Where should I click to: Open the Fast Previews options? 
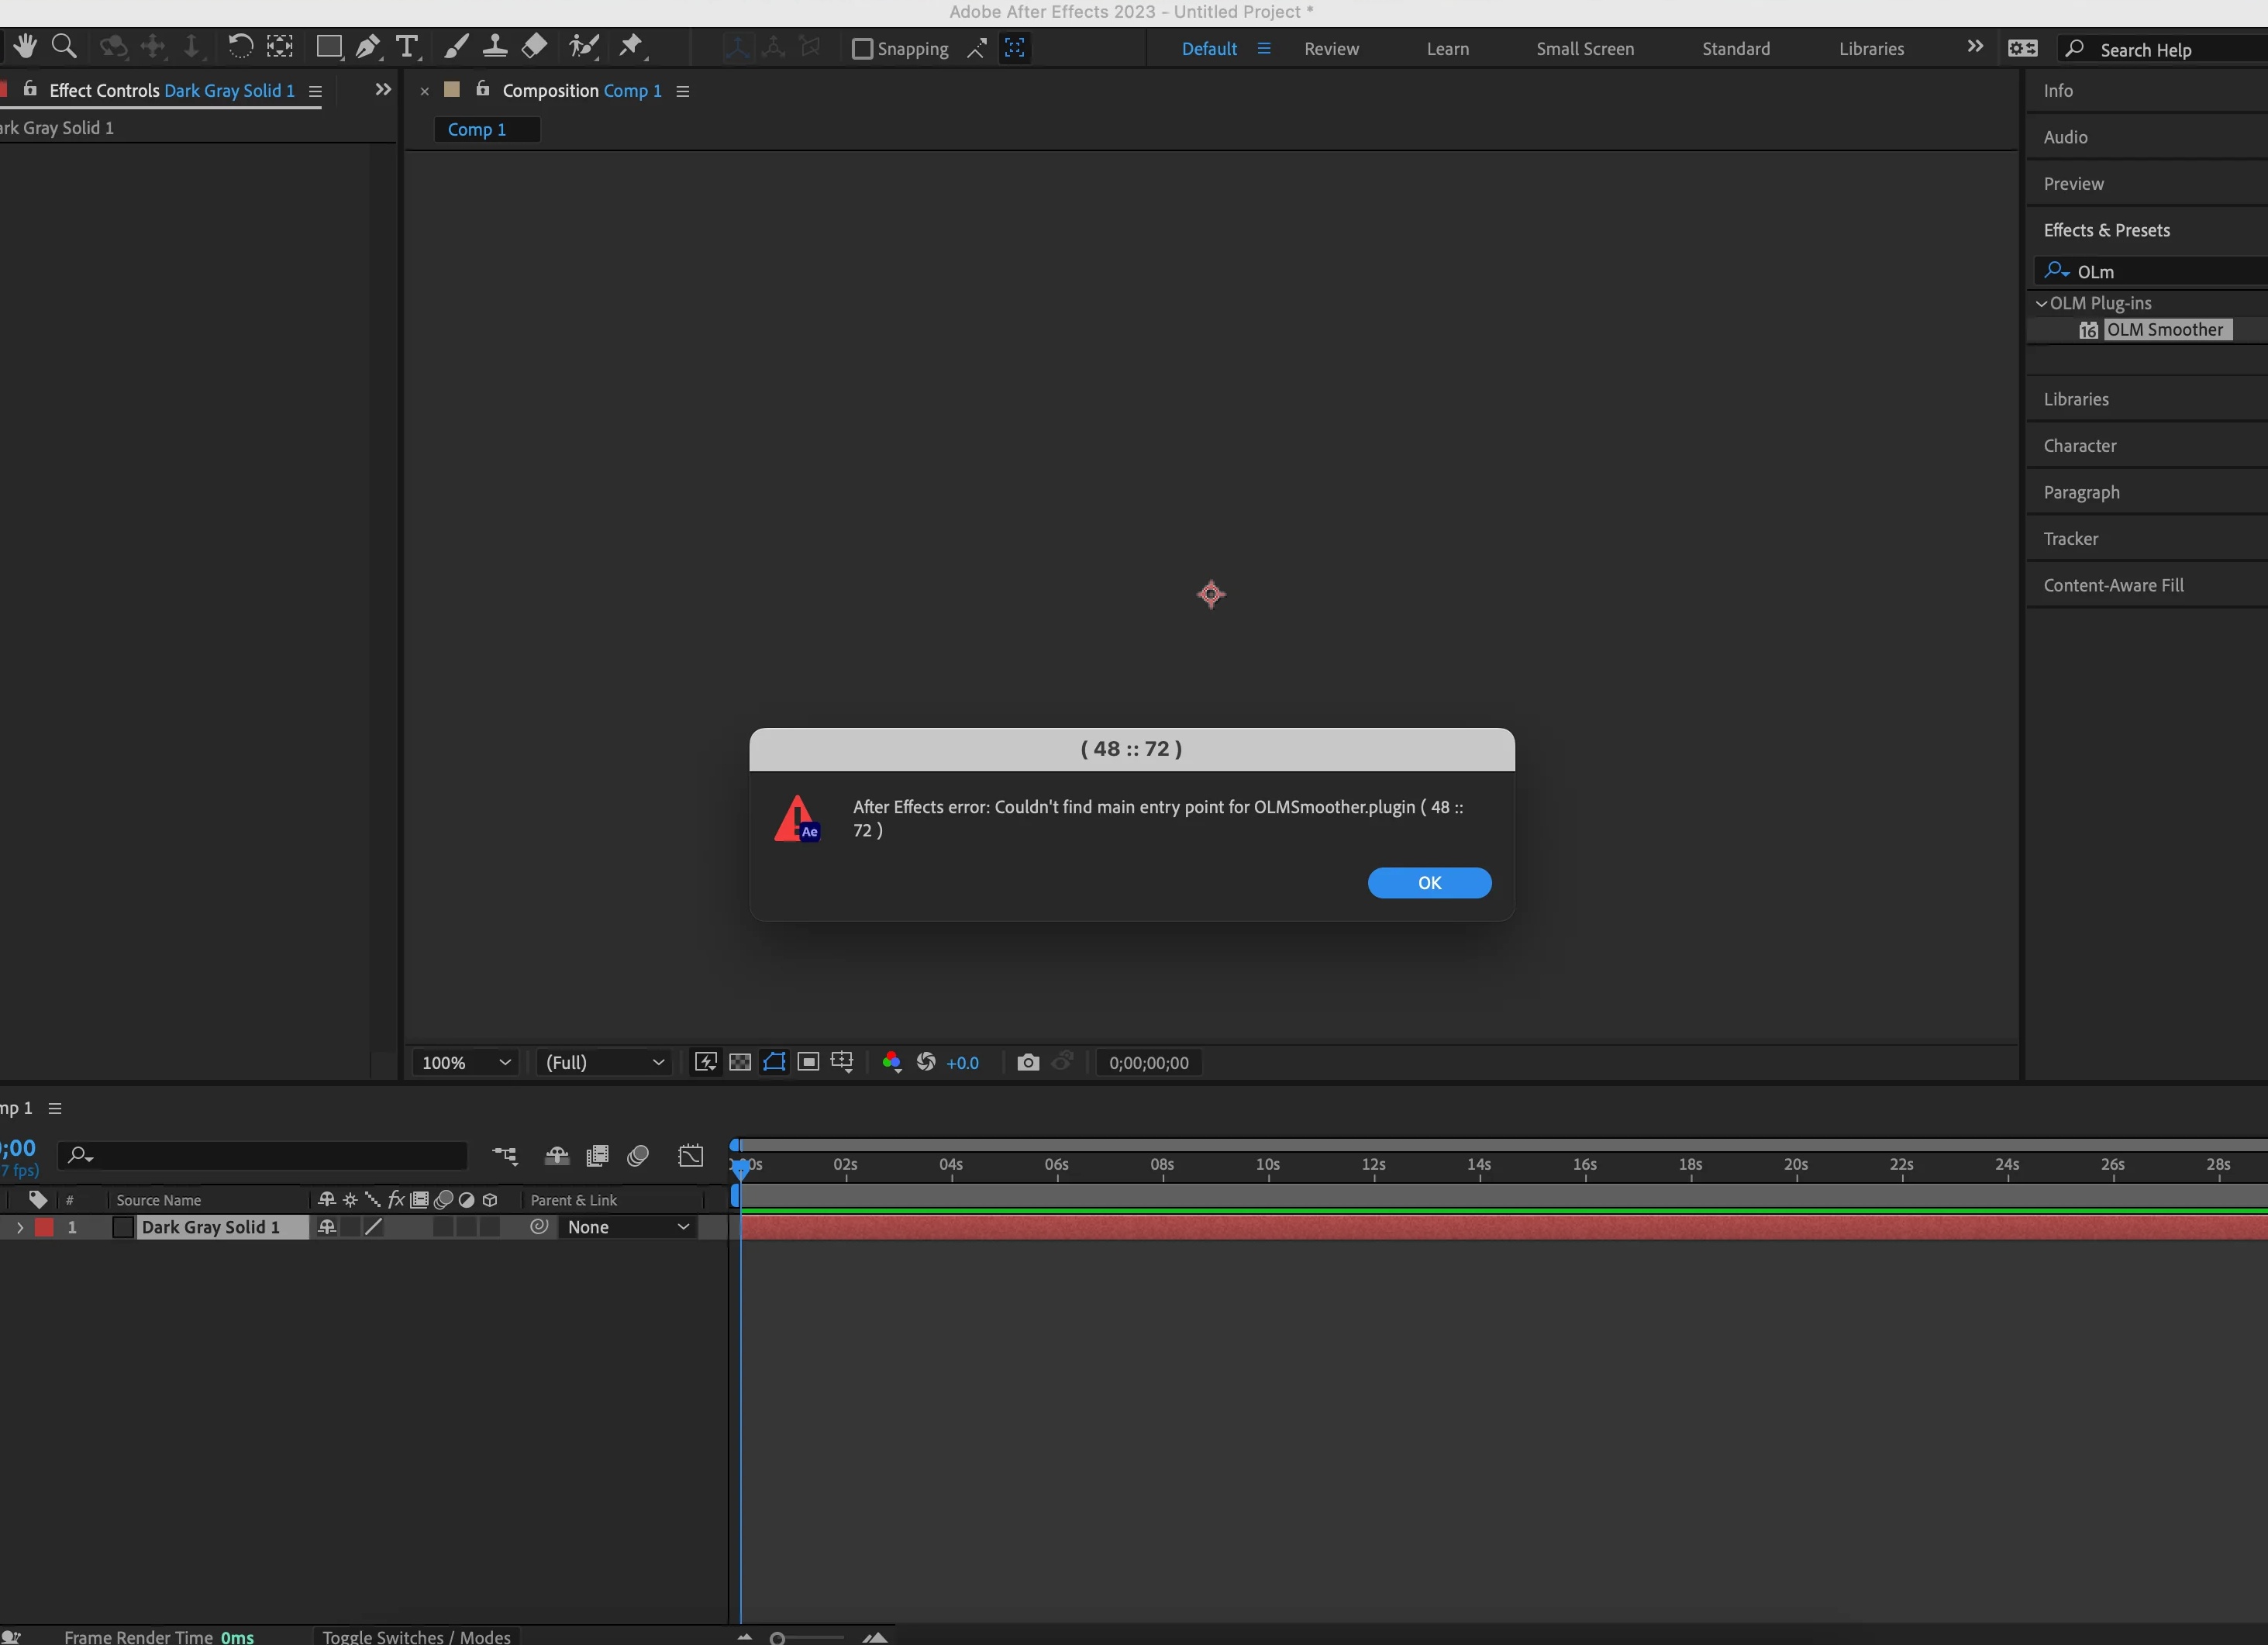706,1062
